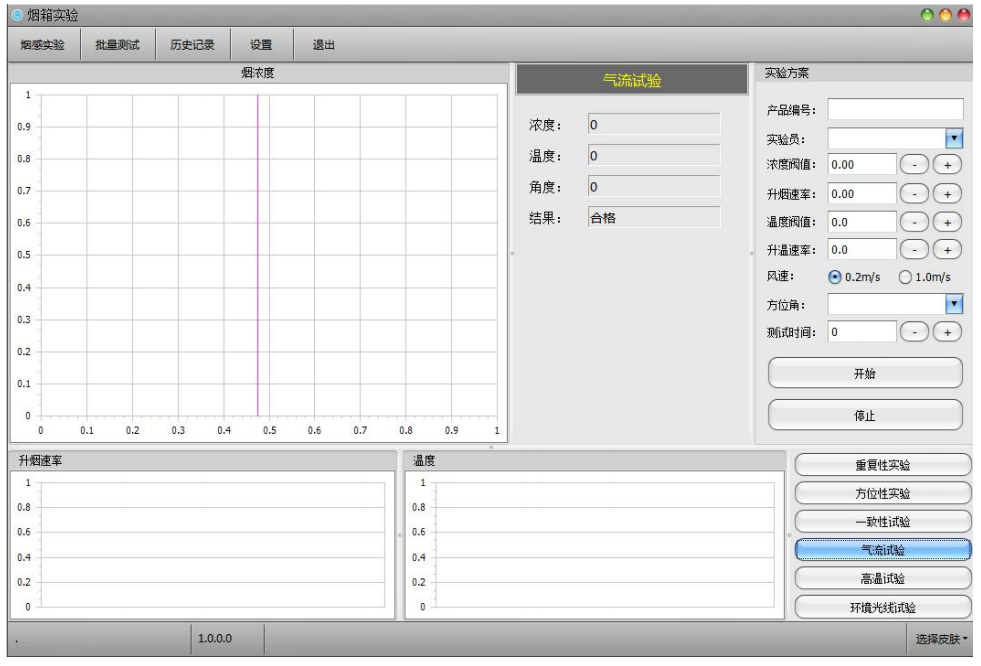
Task: Increase 升烟速率 with its plus button
Action: point(946,194)
